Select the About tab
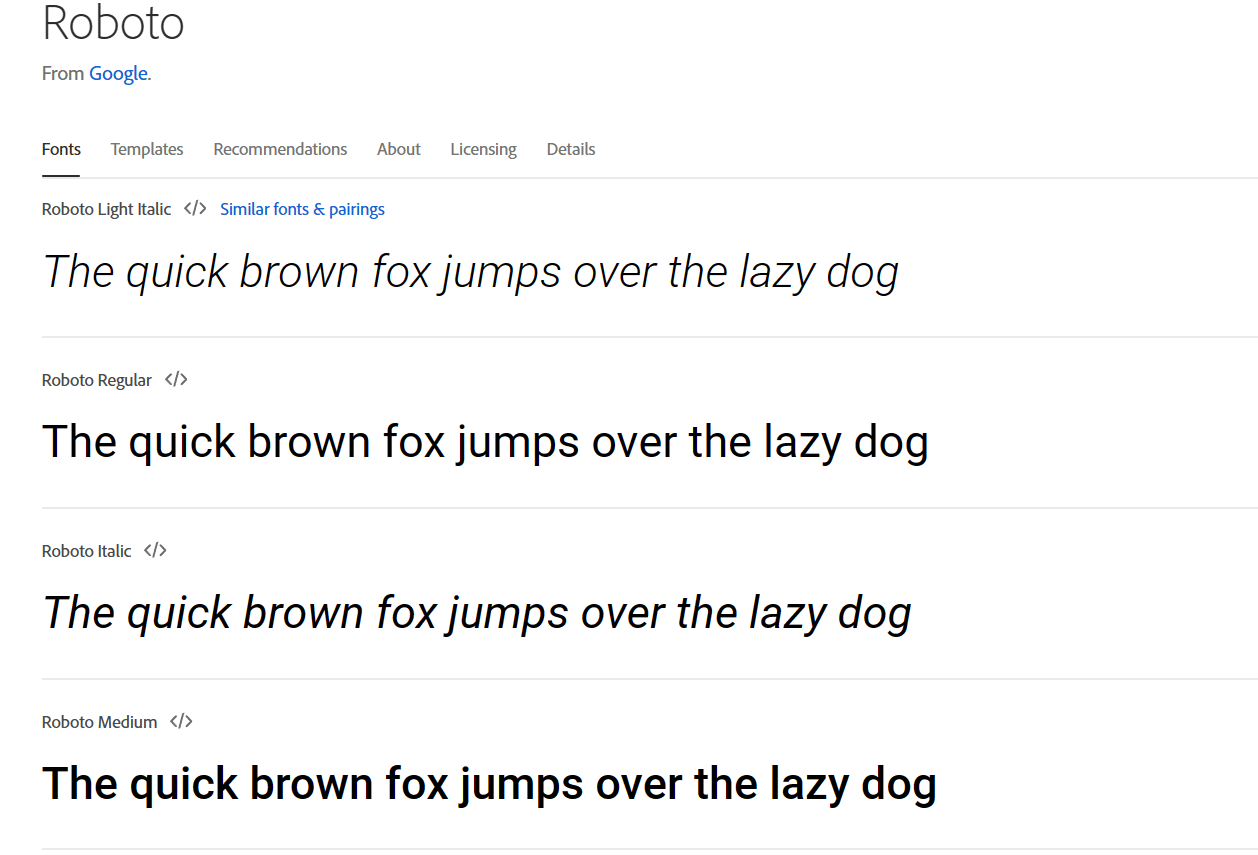This screenshot has width=1258, height=855. click(x=398, y=149)
